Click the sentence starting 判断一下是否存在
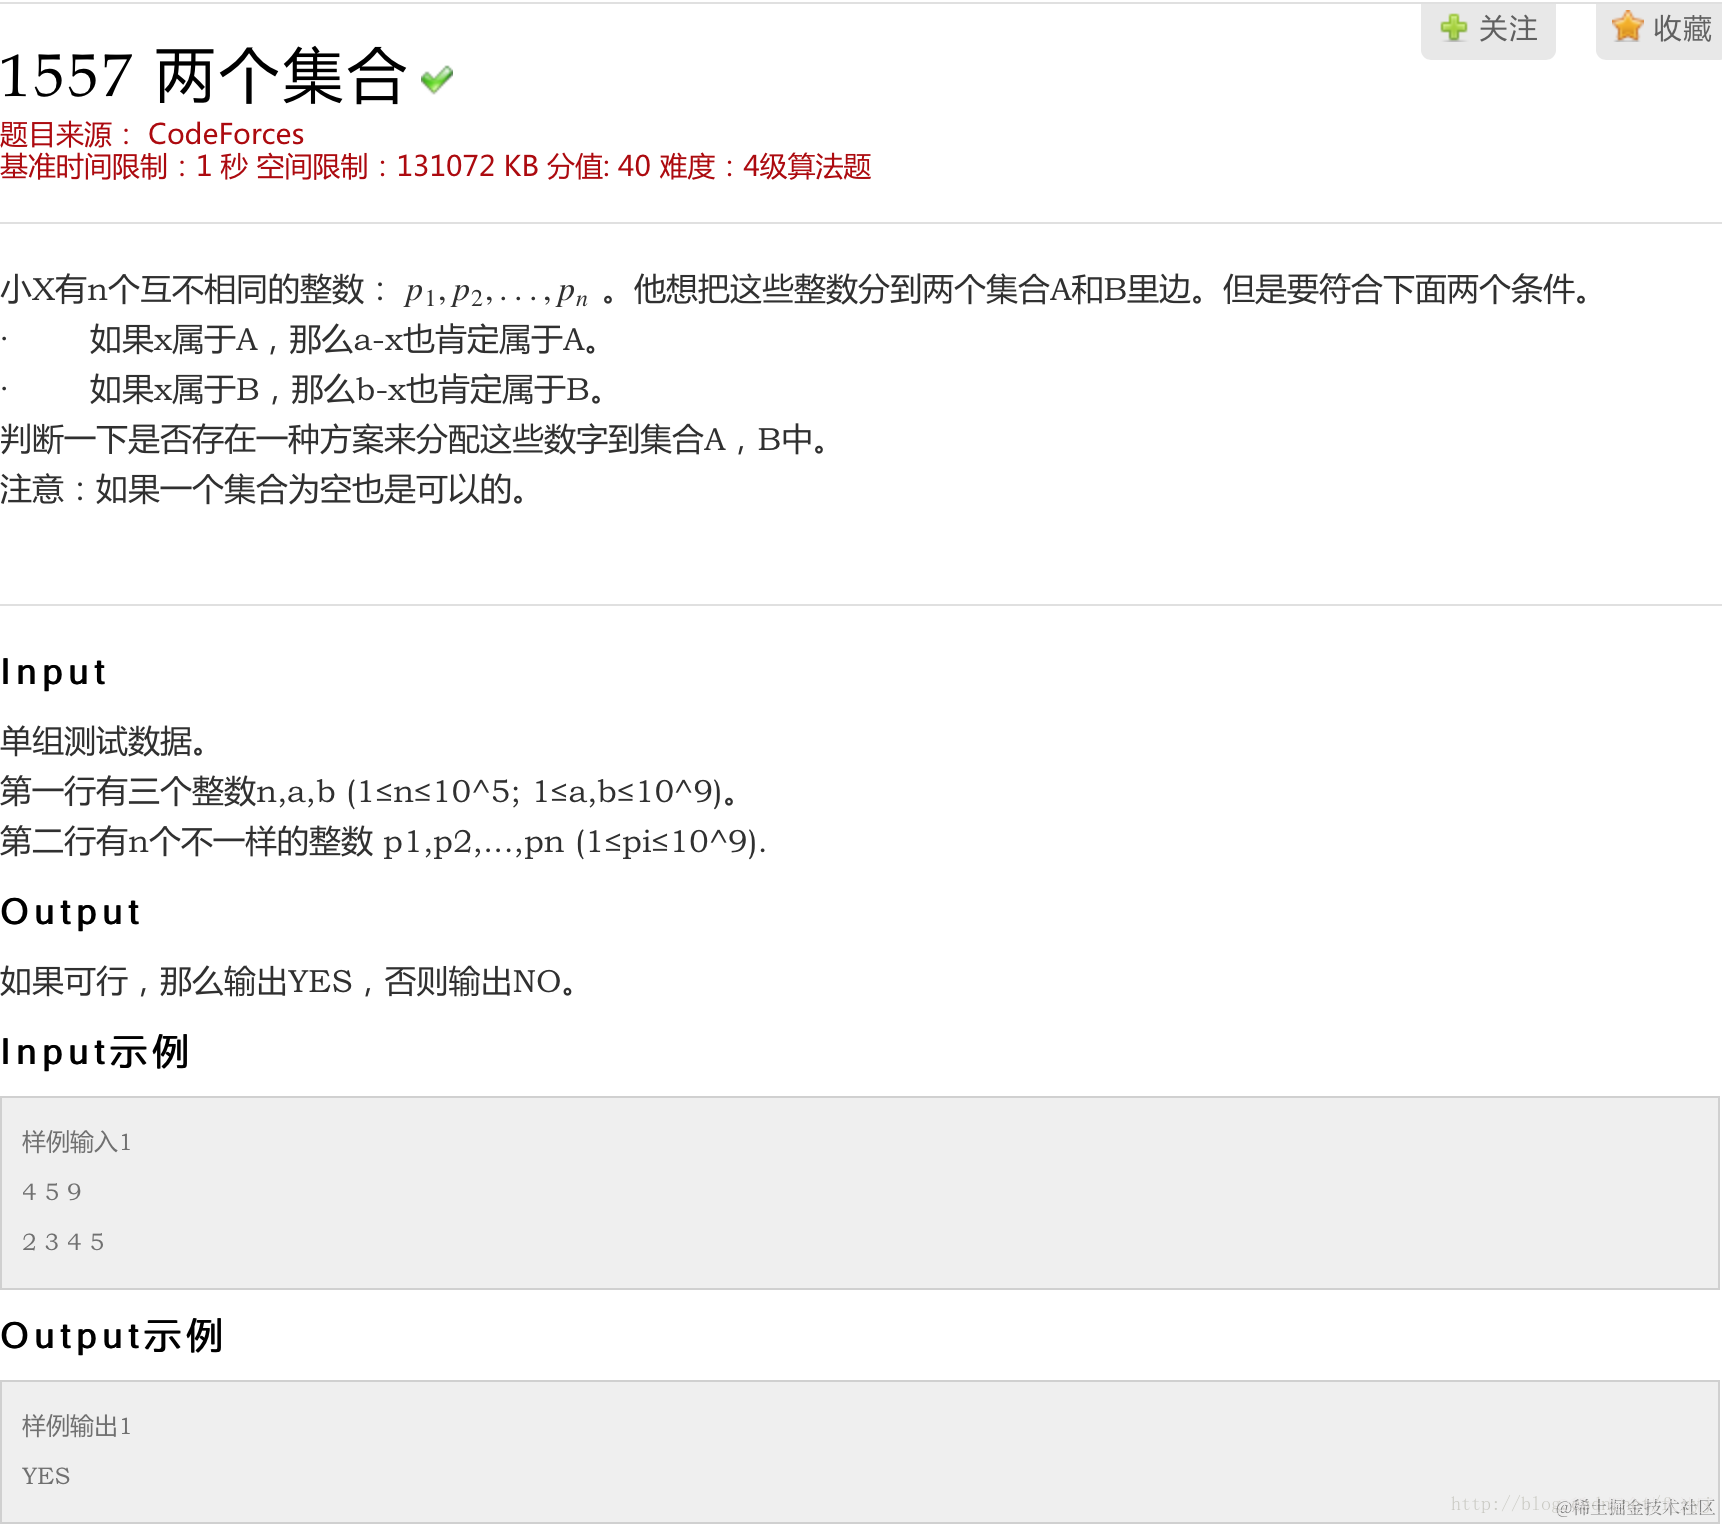 (x=415, y=439)
